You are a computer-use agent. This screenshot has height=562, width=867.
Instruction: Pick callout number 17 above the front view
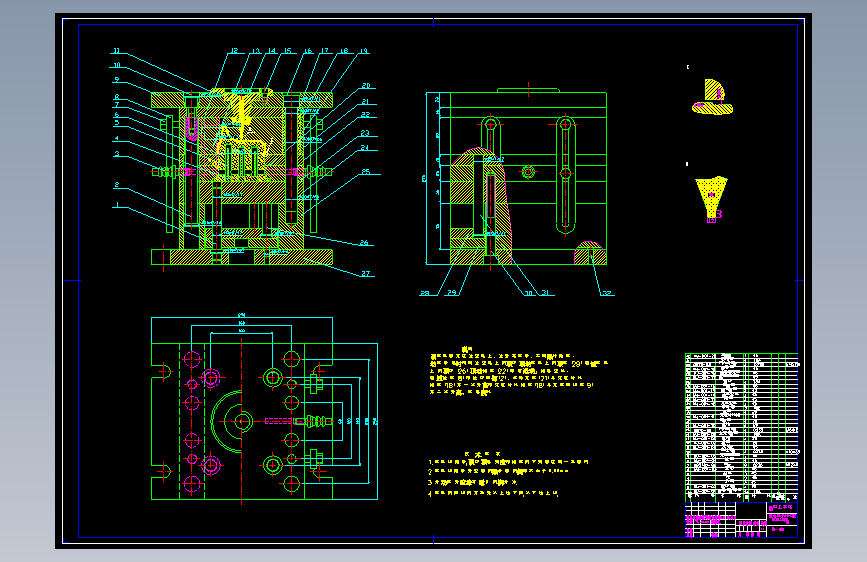tap(325, 51)
